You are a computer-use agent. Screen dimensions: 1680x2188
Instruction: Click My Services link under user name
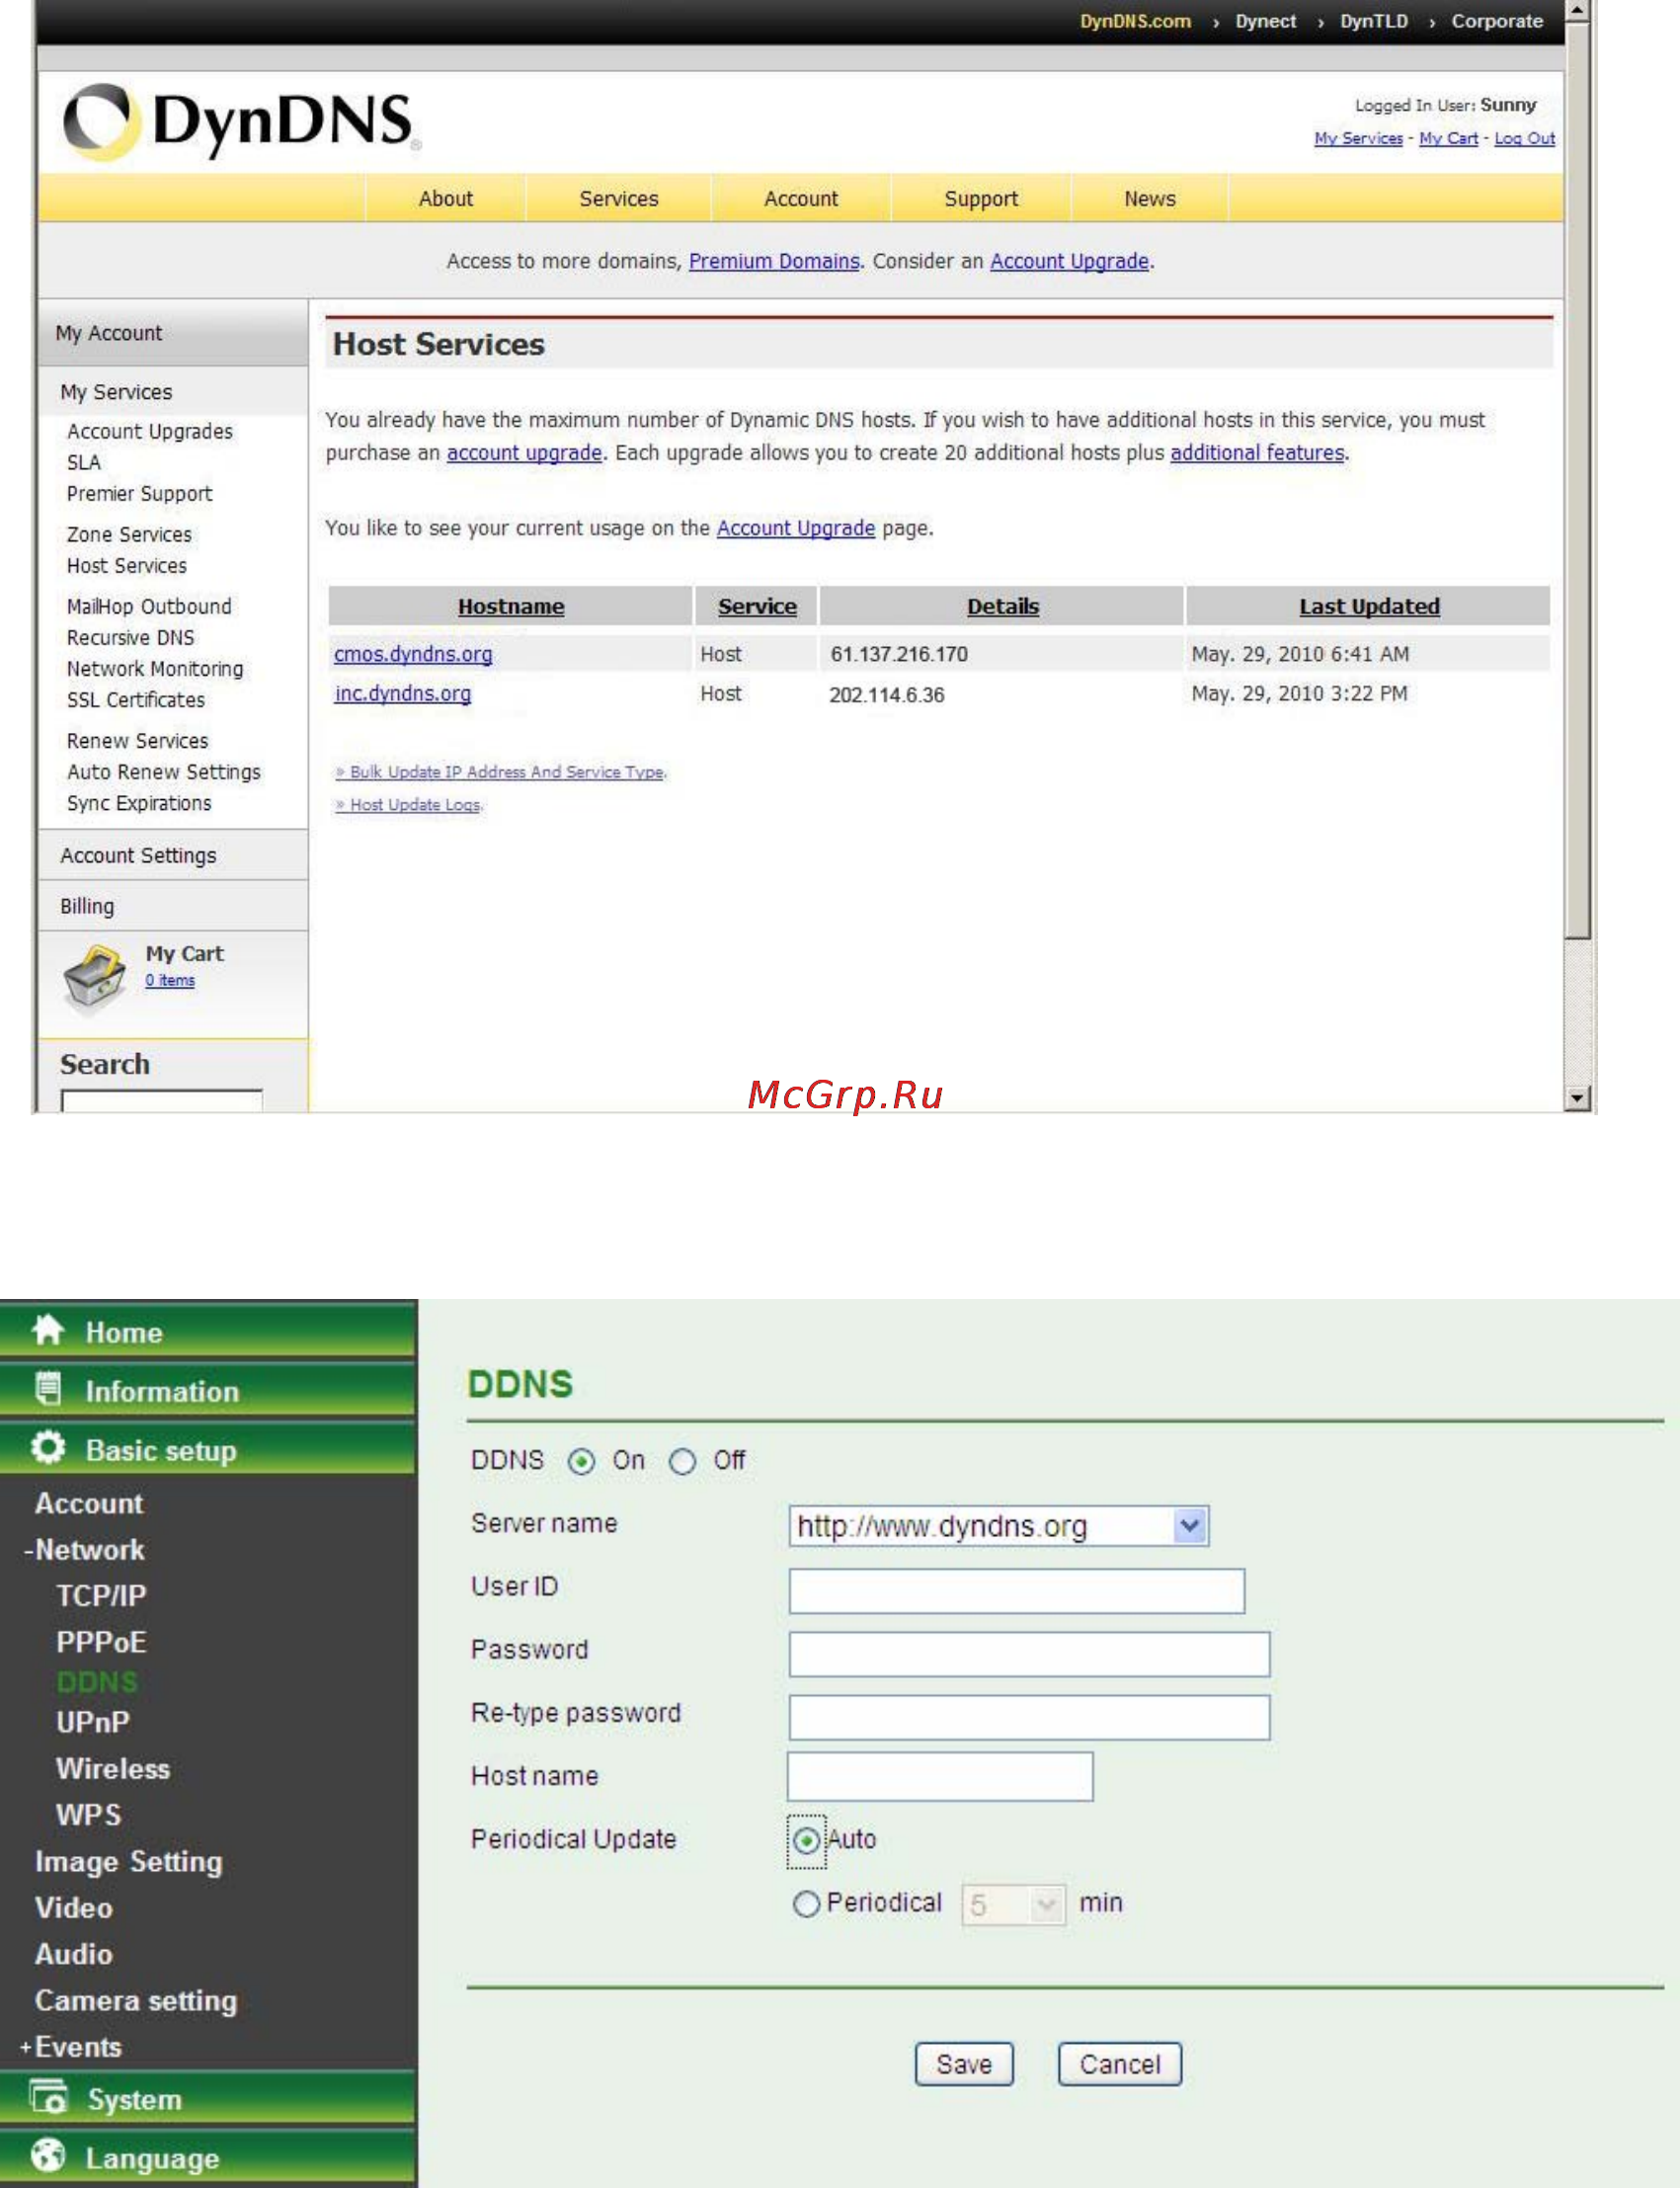point(1358,138)
